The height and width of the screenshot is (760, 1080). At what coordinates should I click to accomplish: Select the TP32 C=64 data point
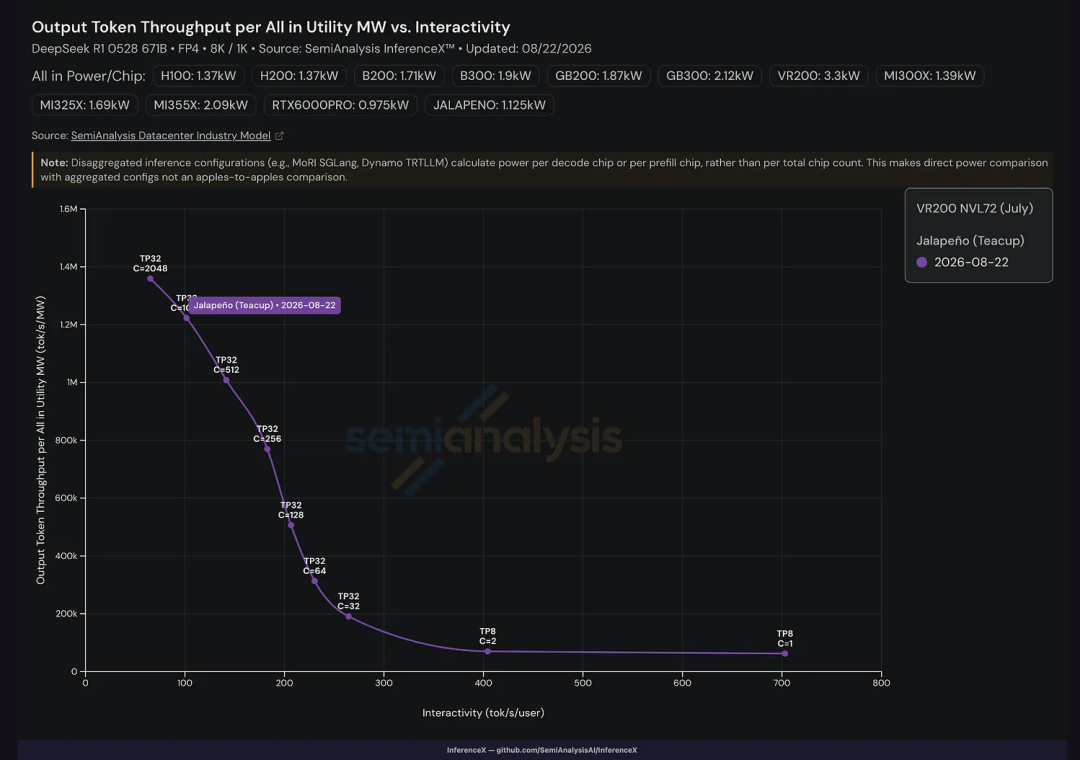click(x=315, y=581)
